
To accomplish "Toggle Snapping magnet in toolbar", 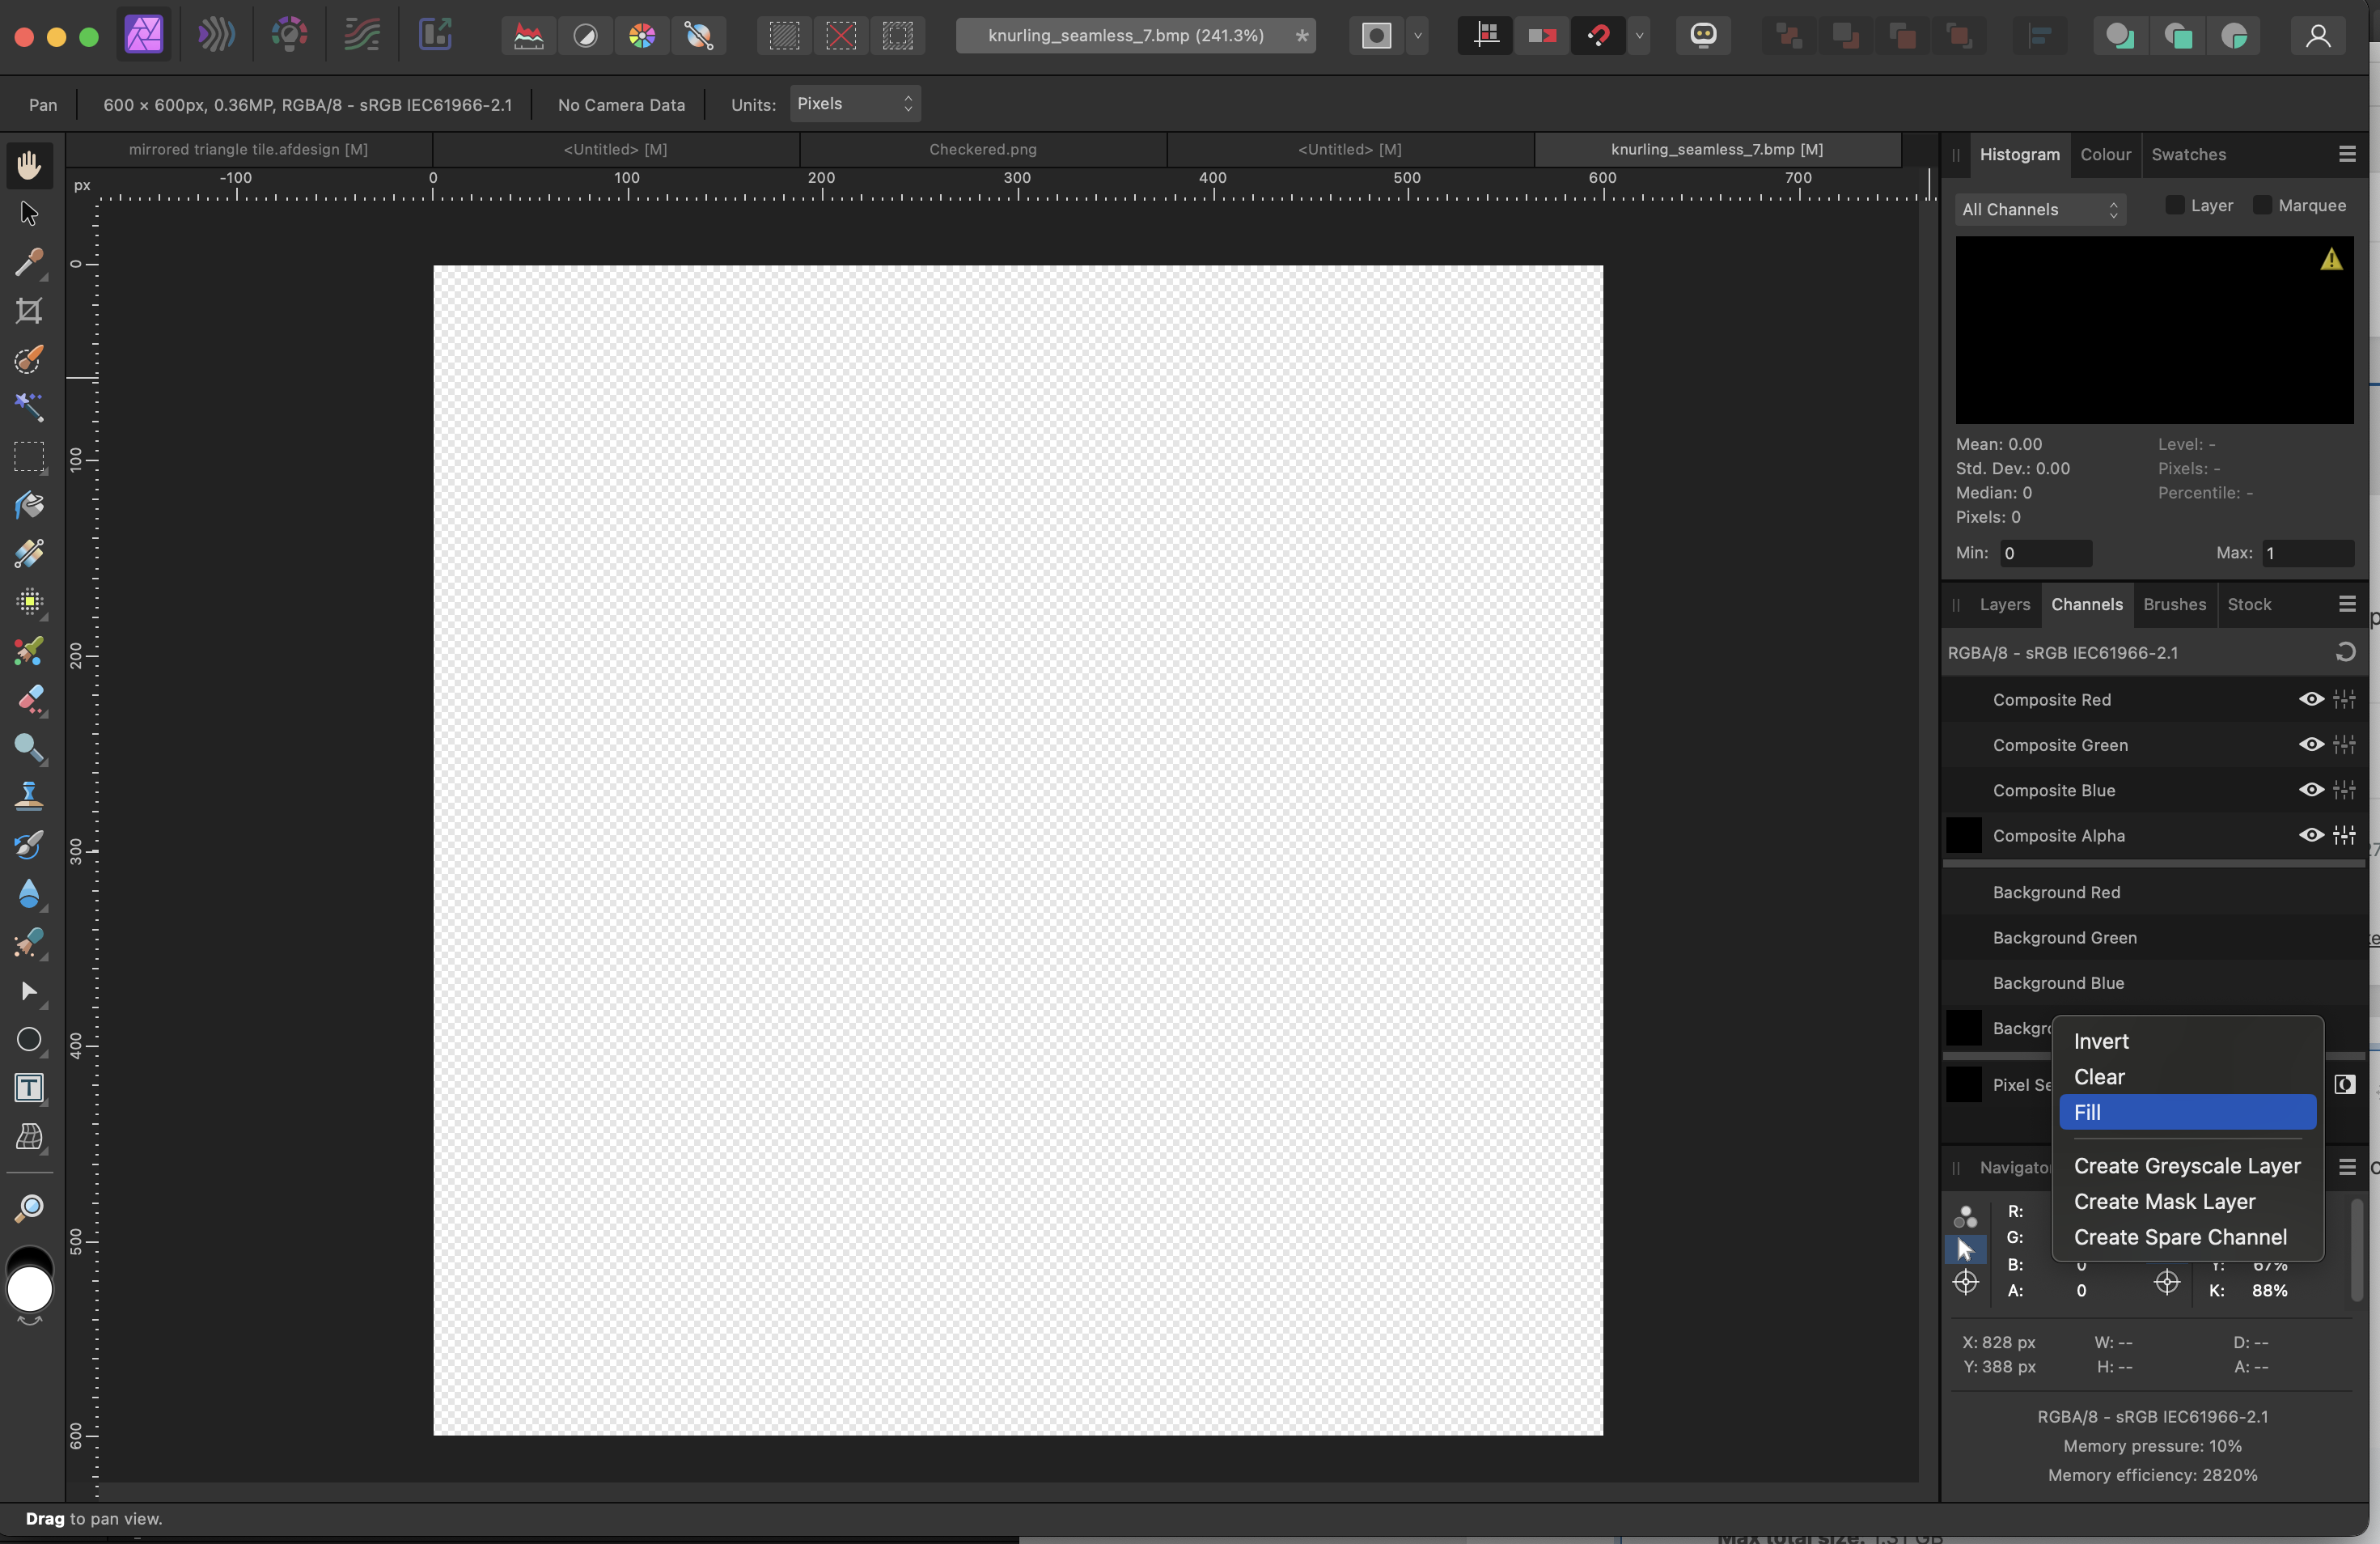I will [1598, 37].
